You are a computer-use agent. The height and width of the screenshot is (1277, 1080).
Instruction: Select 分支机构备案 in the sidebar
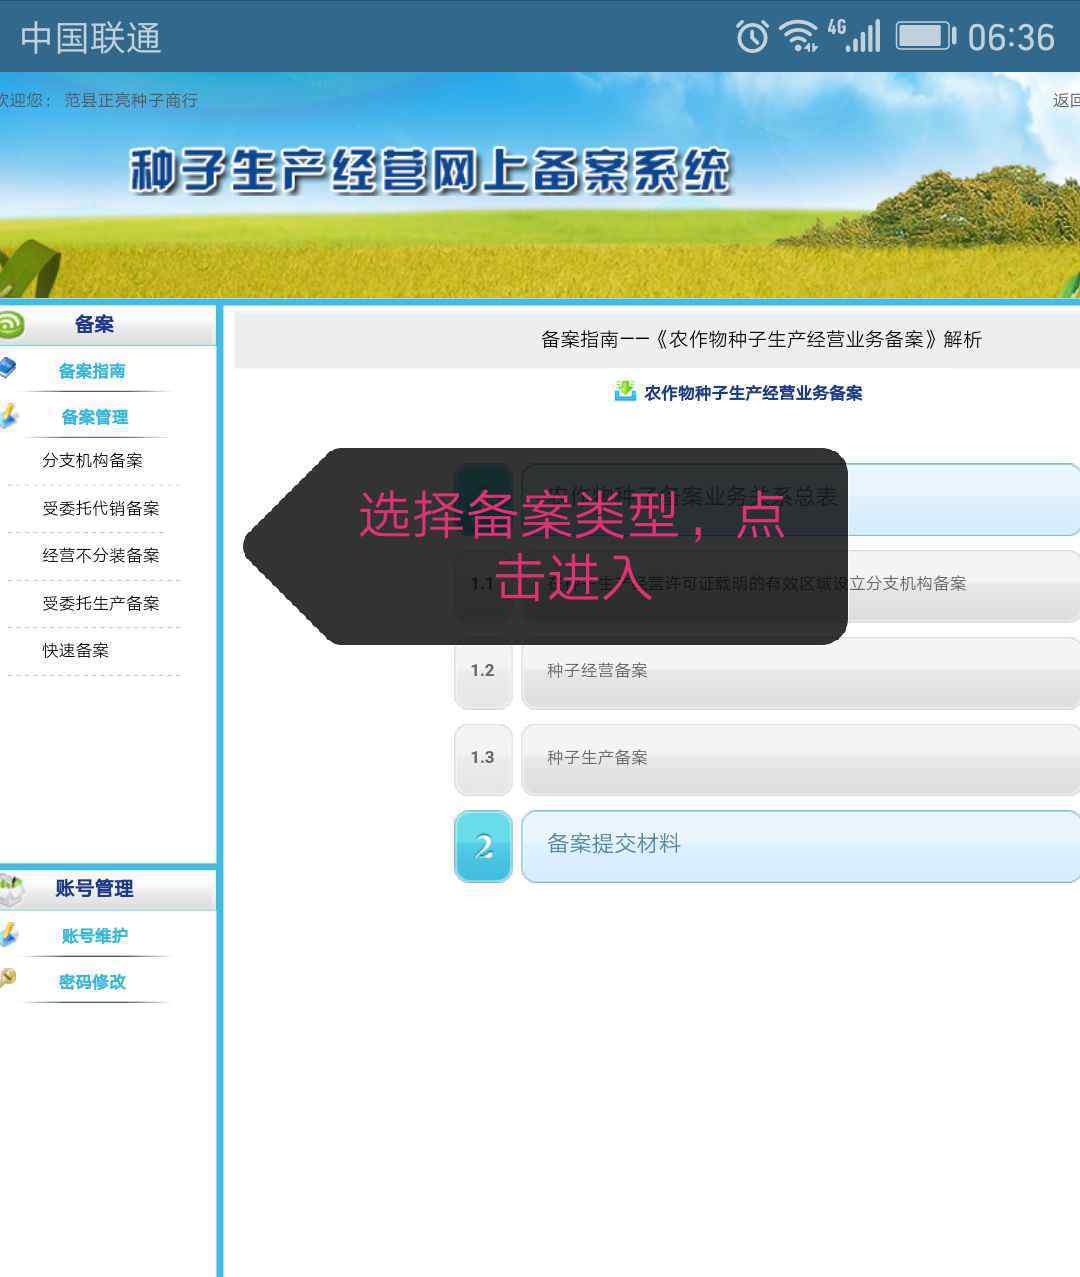click(93, 461)
